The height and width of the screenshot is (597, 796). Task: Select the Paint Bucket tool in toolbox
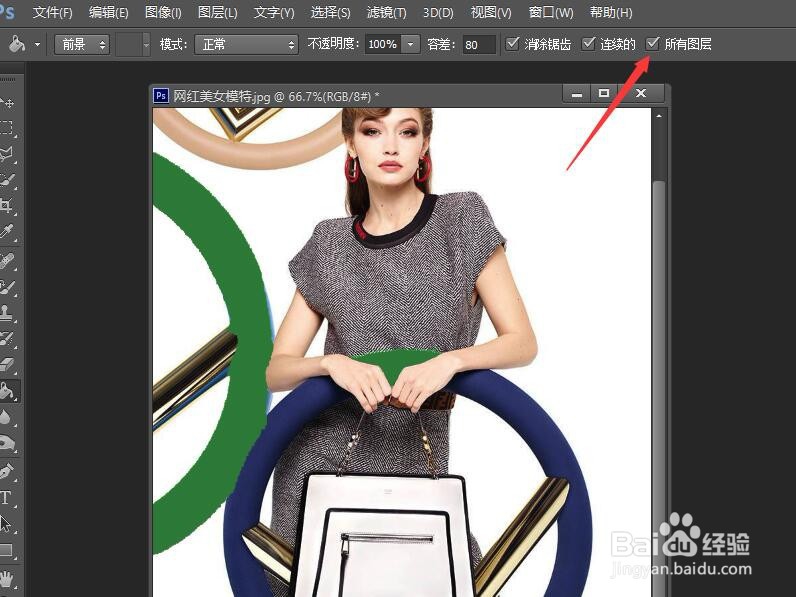[x=8, y=391]
